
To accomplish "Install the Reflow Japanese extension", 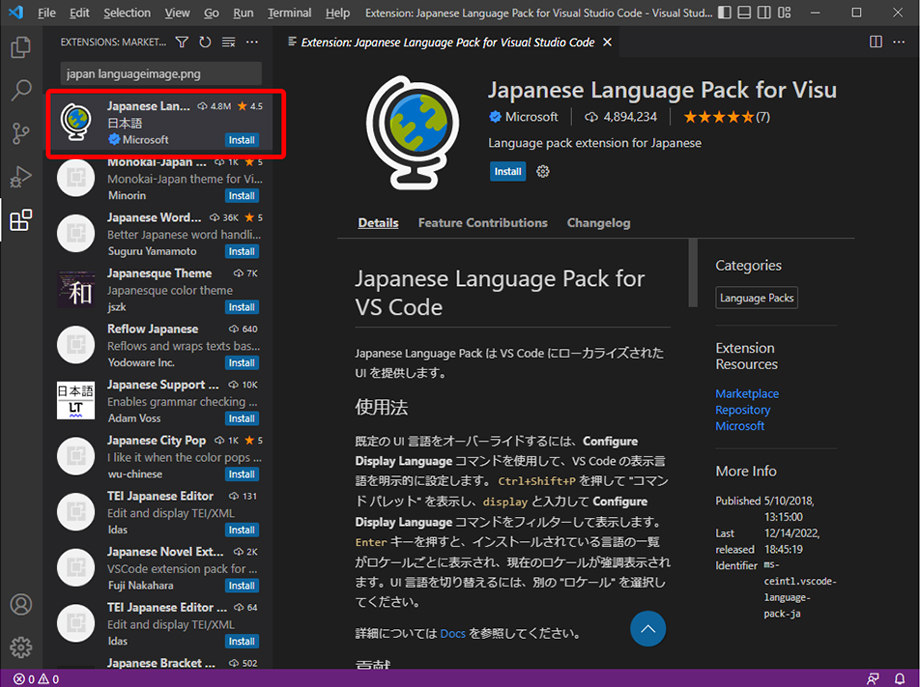I will pos(242,363).
